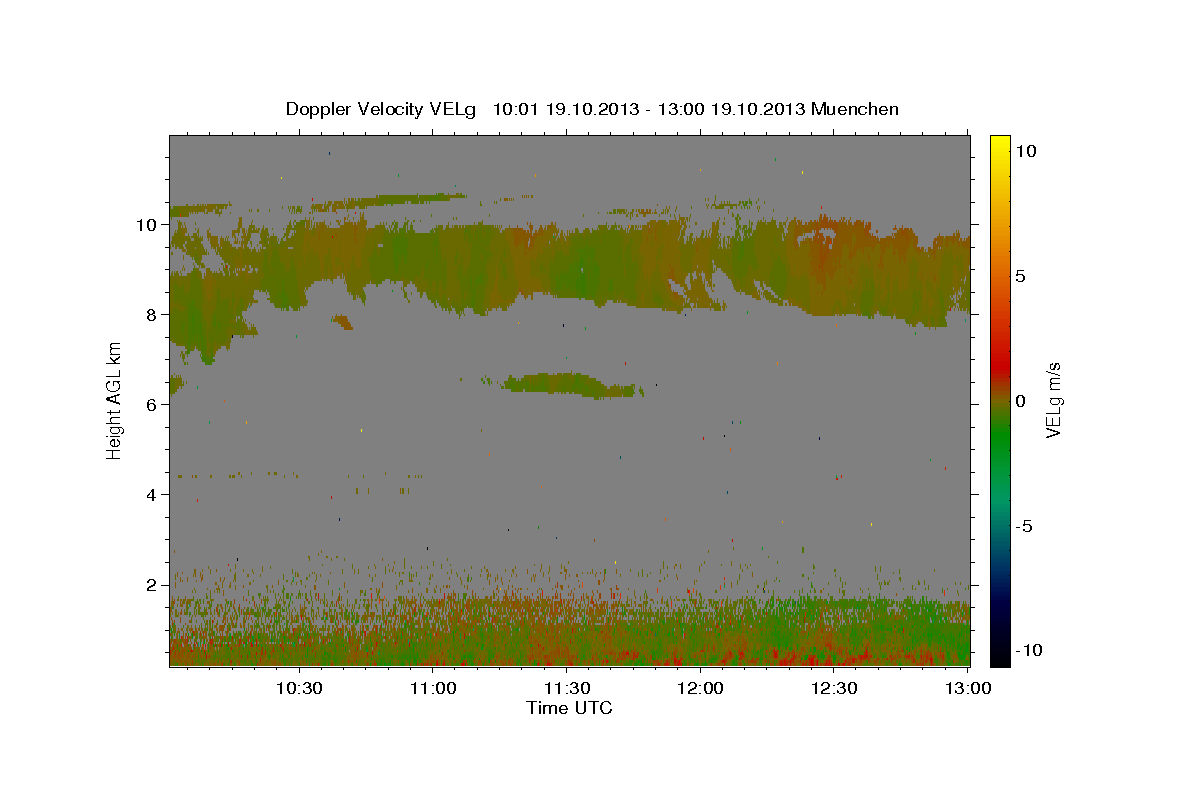Screen dimensions: 1200x800
Task: Select the 13:00 time tick label
Action: click(967, 688)
